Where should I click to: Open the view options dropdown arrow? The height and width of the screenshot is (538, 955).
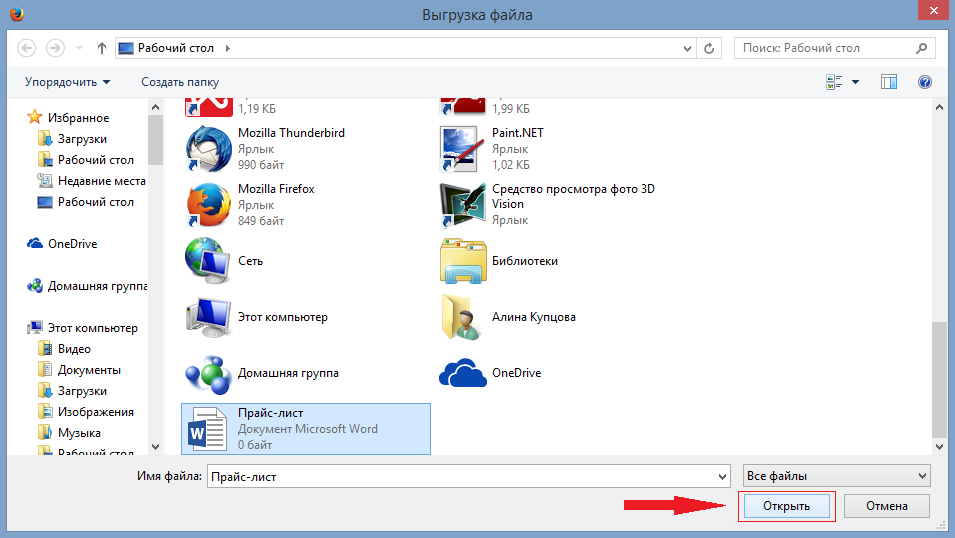pyautogui.click(x=856, y=82)
